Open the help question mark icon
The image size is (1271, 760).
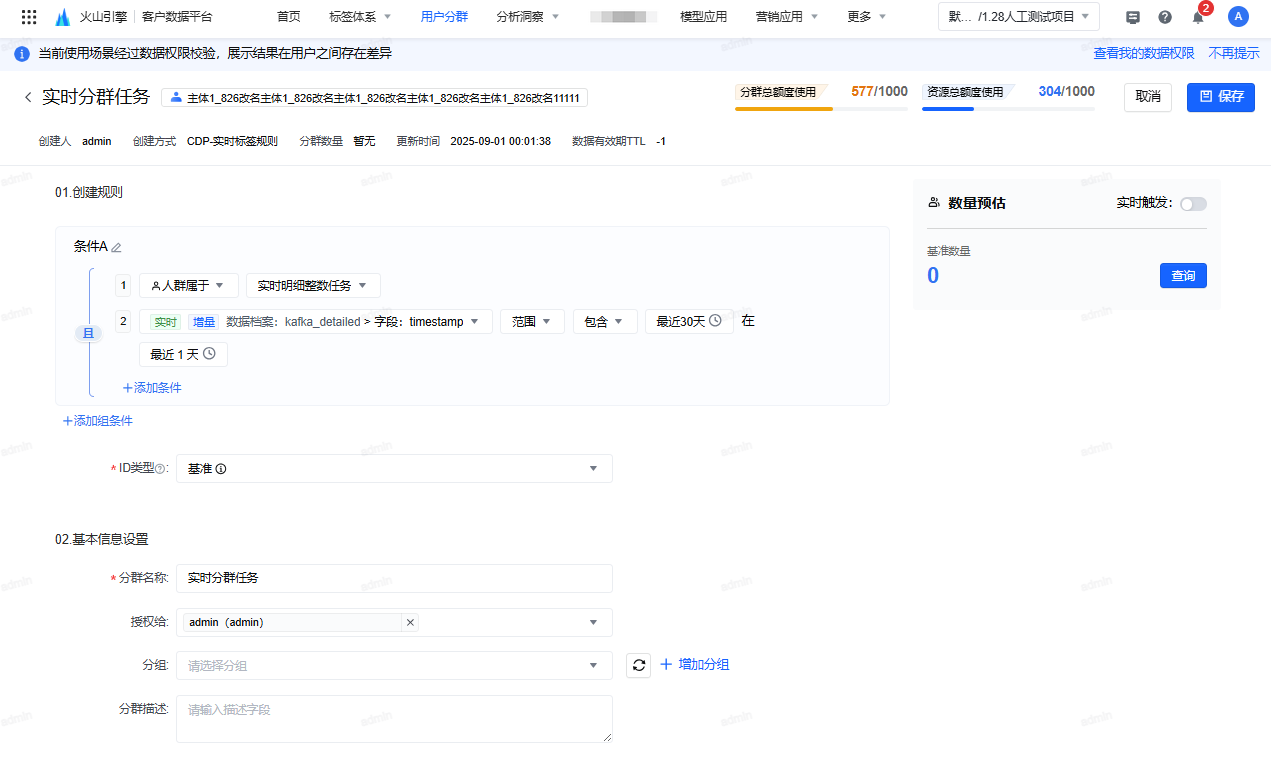point(1165,17)
